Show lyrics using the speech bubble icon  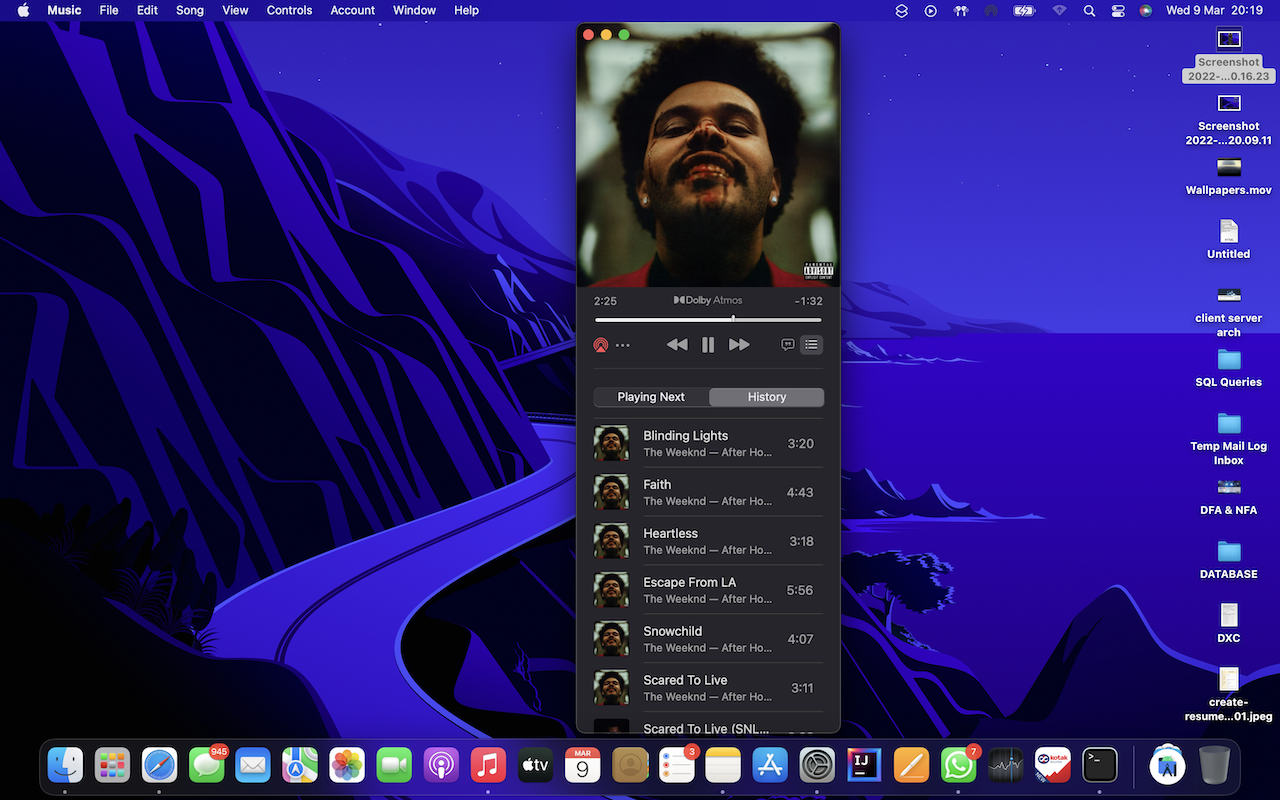788,345
